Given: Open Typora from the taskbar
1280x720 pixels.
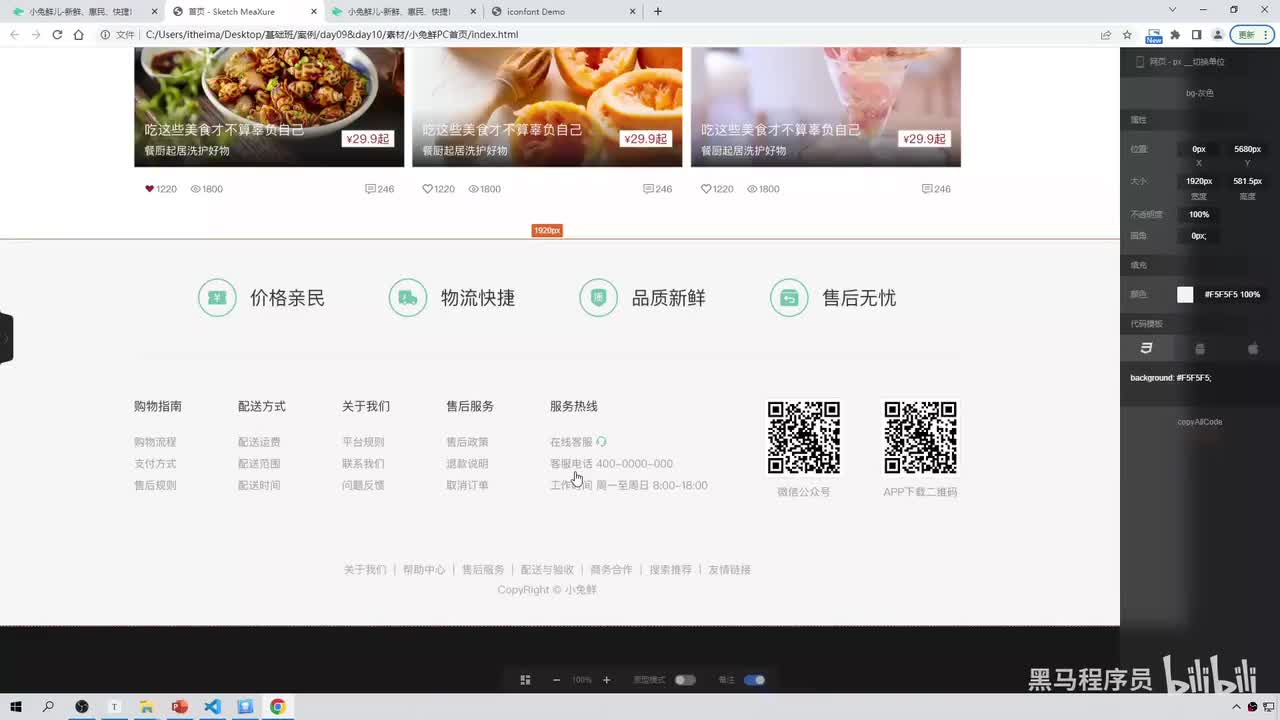Looking at the screenshot, I should pyautogui.click(x=114, y=707).
